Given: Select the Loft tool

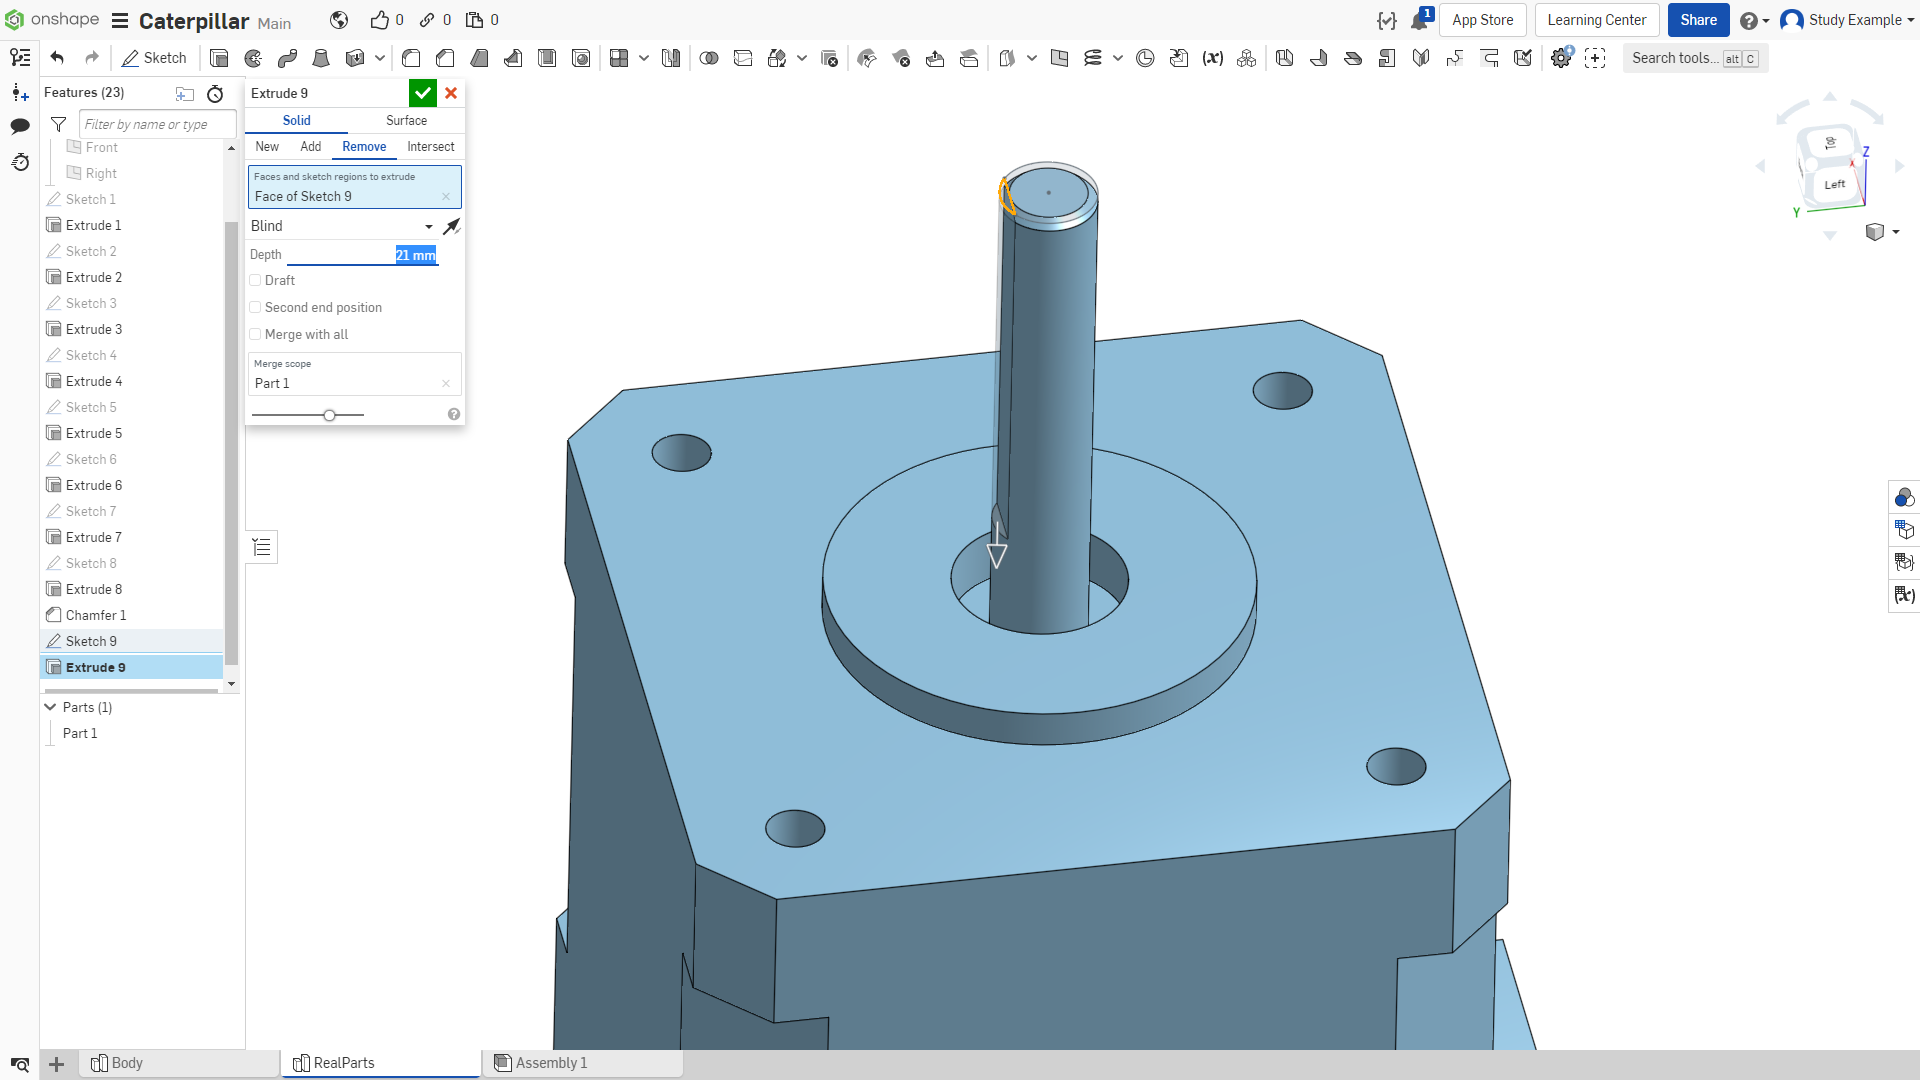Looking at the screenshot, I should point(321,58).
